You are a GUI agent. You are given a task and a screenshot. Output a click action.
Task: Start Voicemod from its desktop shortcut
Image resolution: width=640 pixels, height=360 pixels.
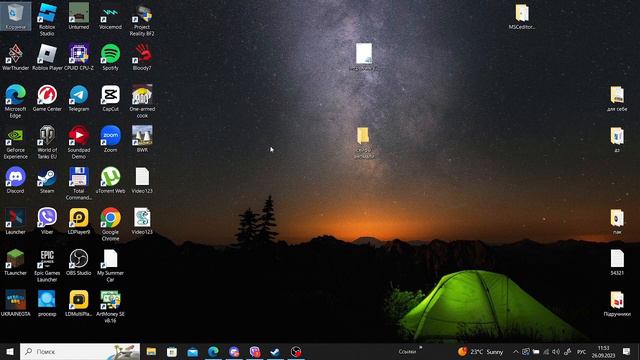110,16
